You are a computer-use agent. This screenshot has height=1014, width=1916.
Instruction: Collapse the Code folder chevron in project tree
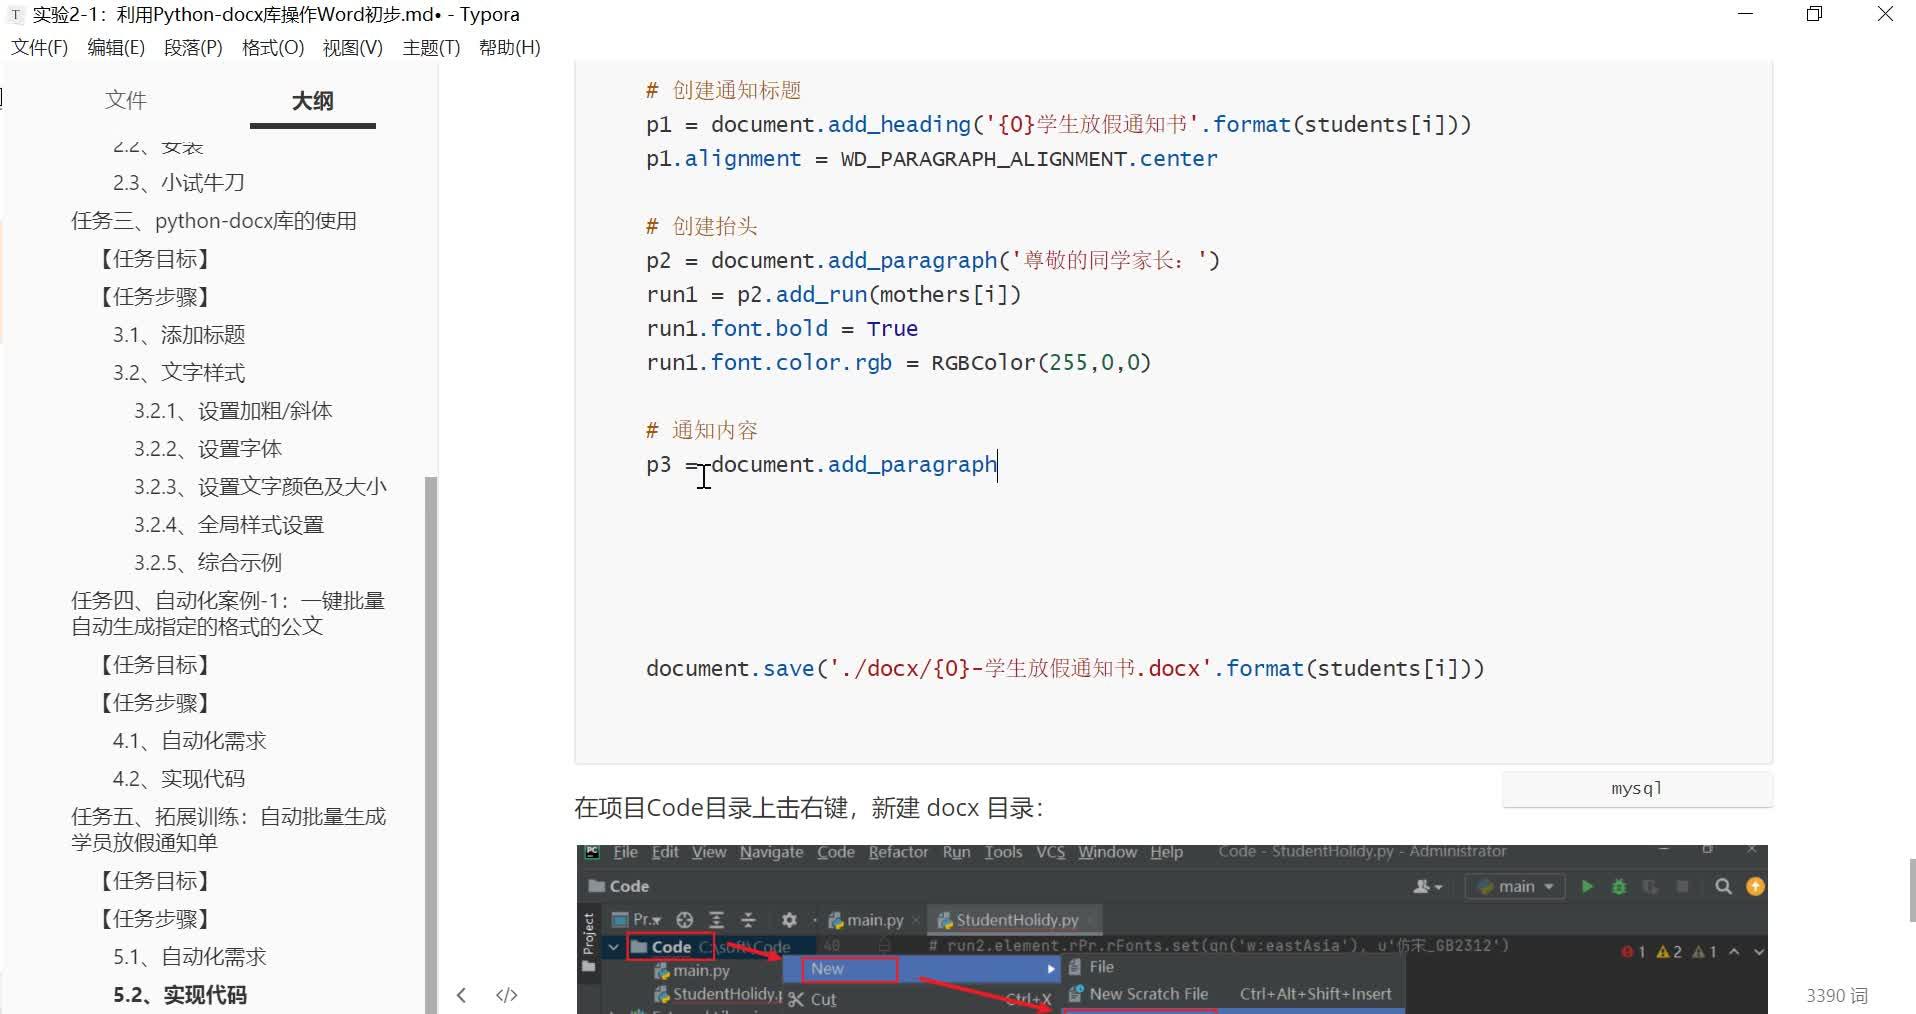point(613,946)
